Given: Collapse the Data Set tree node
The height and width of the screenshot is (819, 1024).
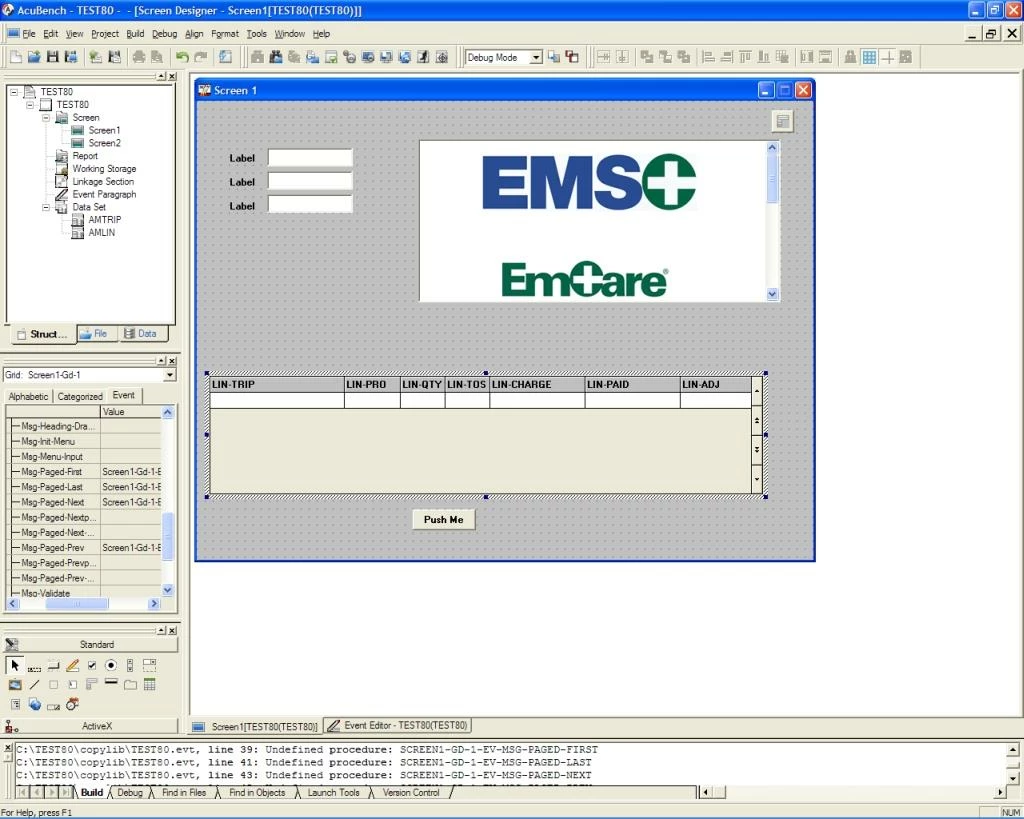Looking at the screenshot, I should coord(46,207).
